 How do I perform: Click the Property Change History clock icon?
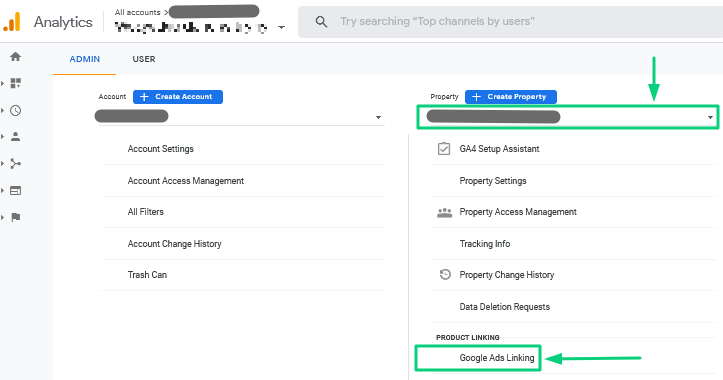(445, 275)
